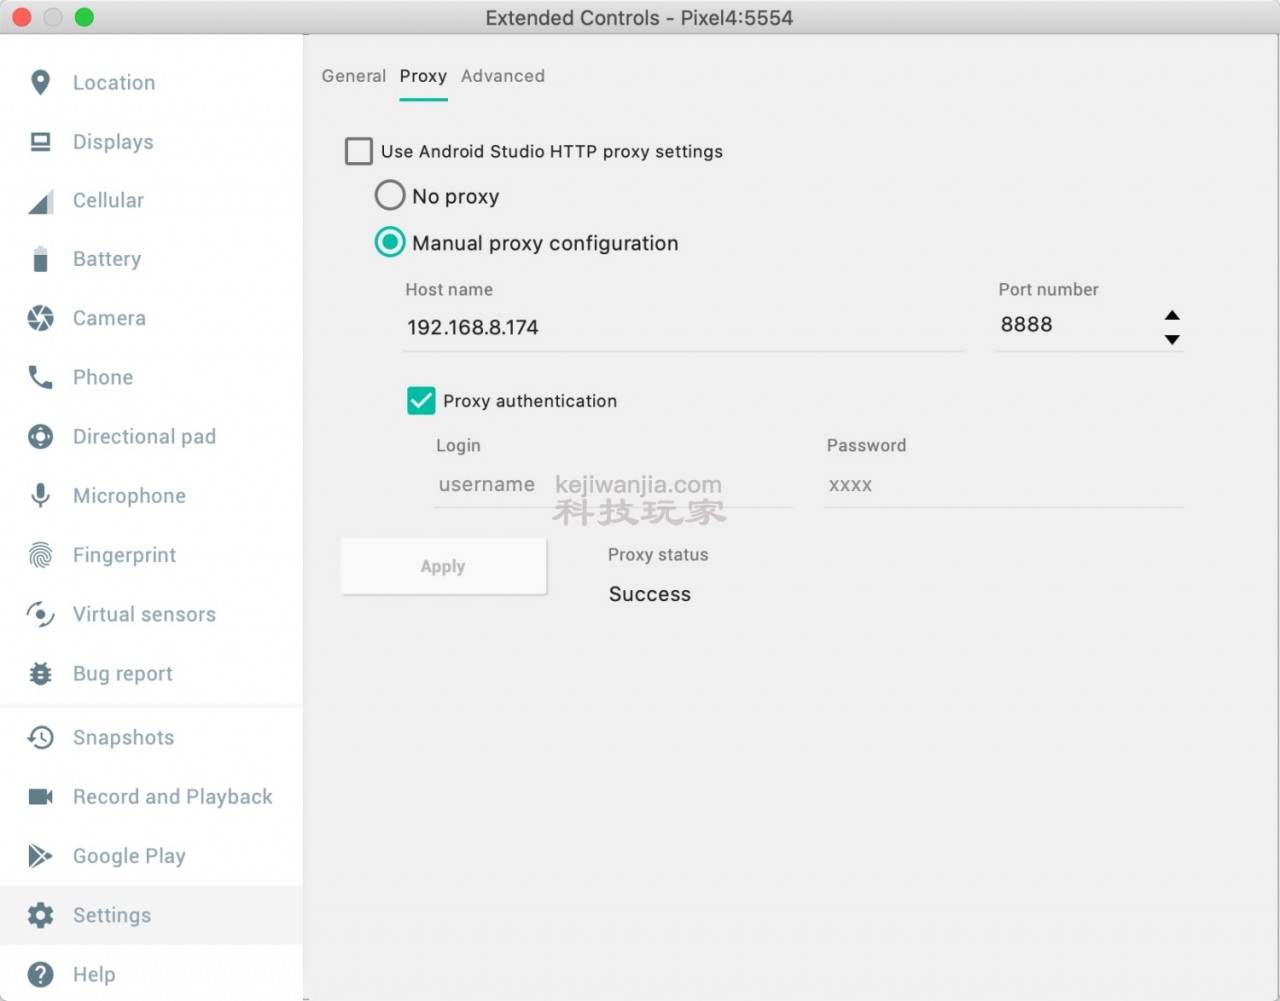Increase port number with up arrow
Viewport: 1280px width, 1001px height.
1172,315
